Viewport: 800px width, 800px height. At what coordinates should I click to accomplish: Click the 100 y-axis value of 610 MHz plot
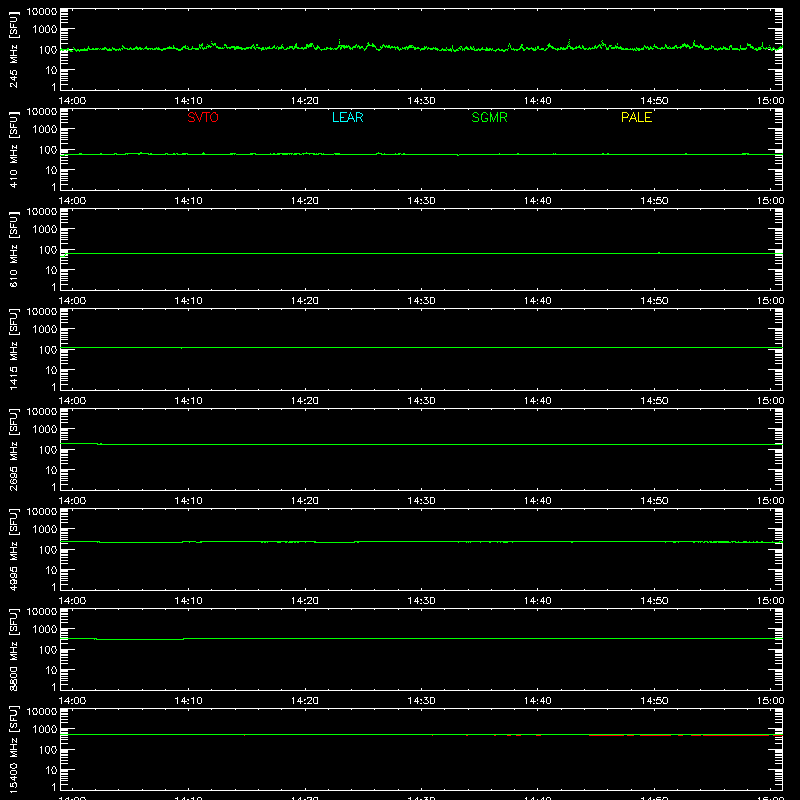click(48, 250)
